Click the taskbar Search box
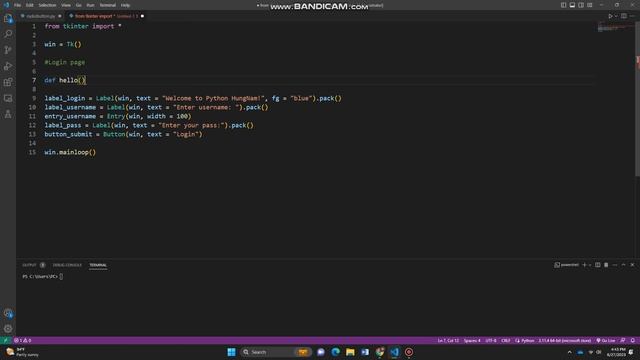This screenshot has width=640, height=360. (276, 352)
